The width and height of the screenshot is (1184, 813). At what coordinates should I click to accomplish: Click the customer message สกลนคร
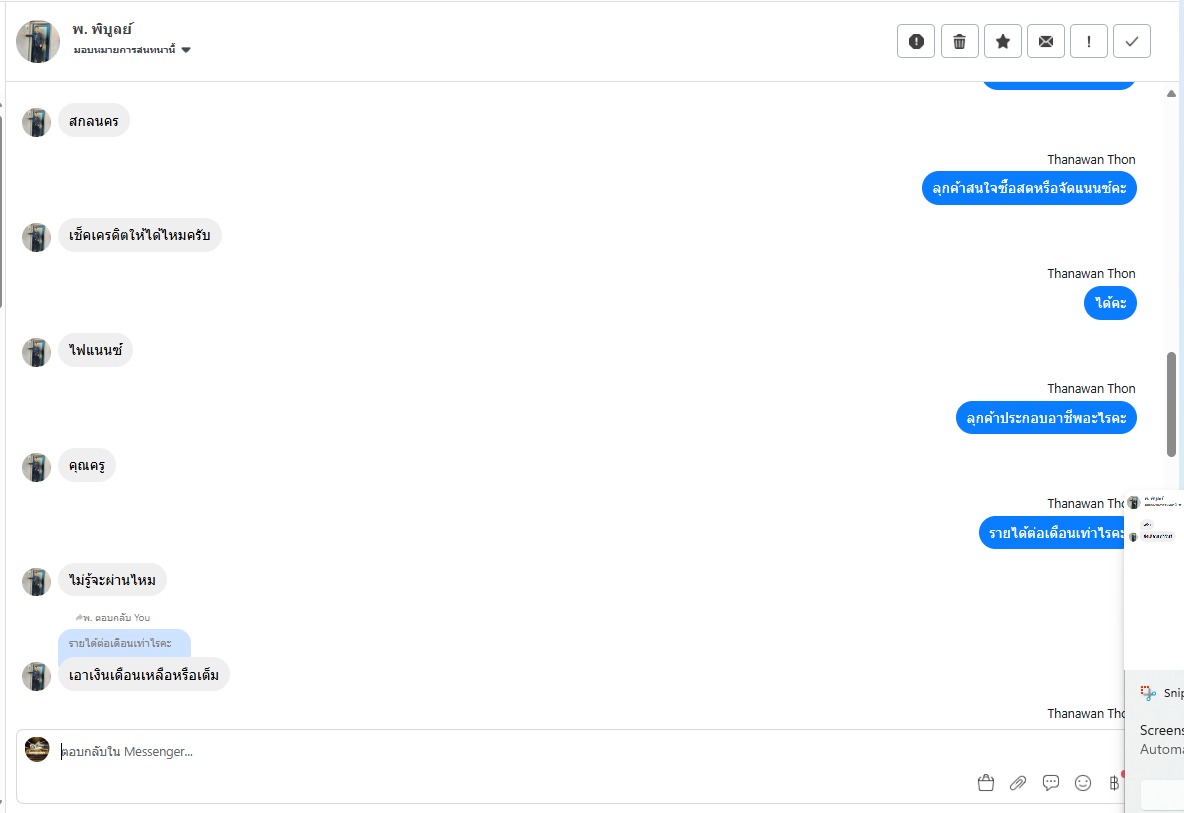94,121
